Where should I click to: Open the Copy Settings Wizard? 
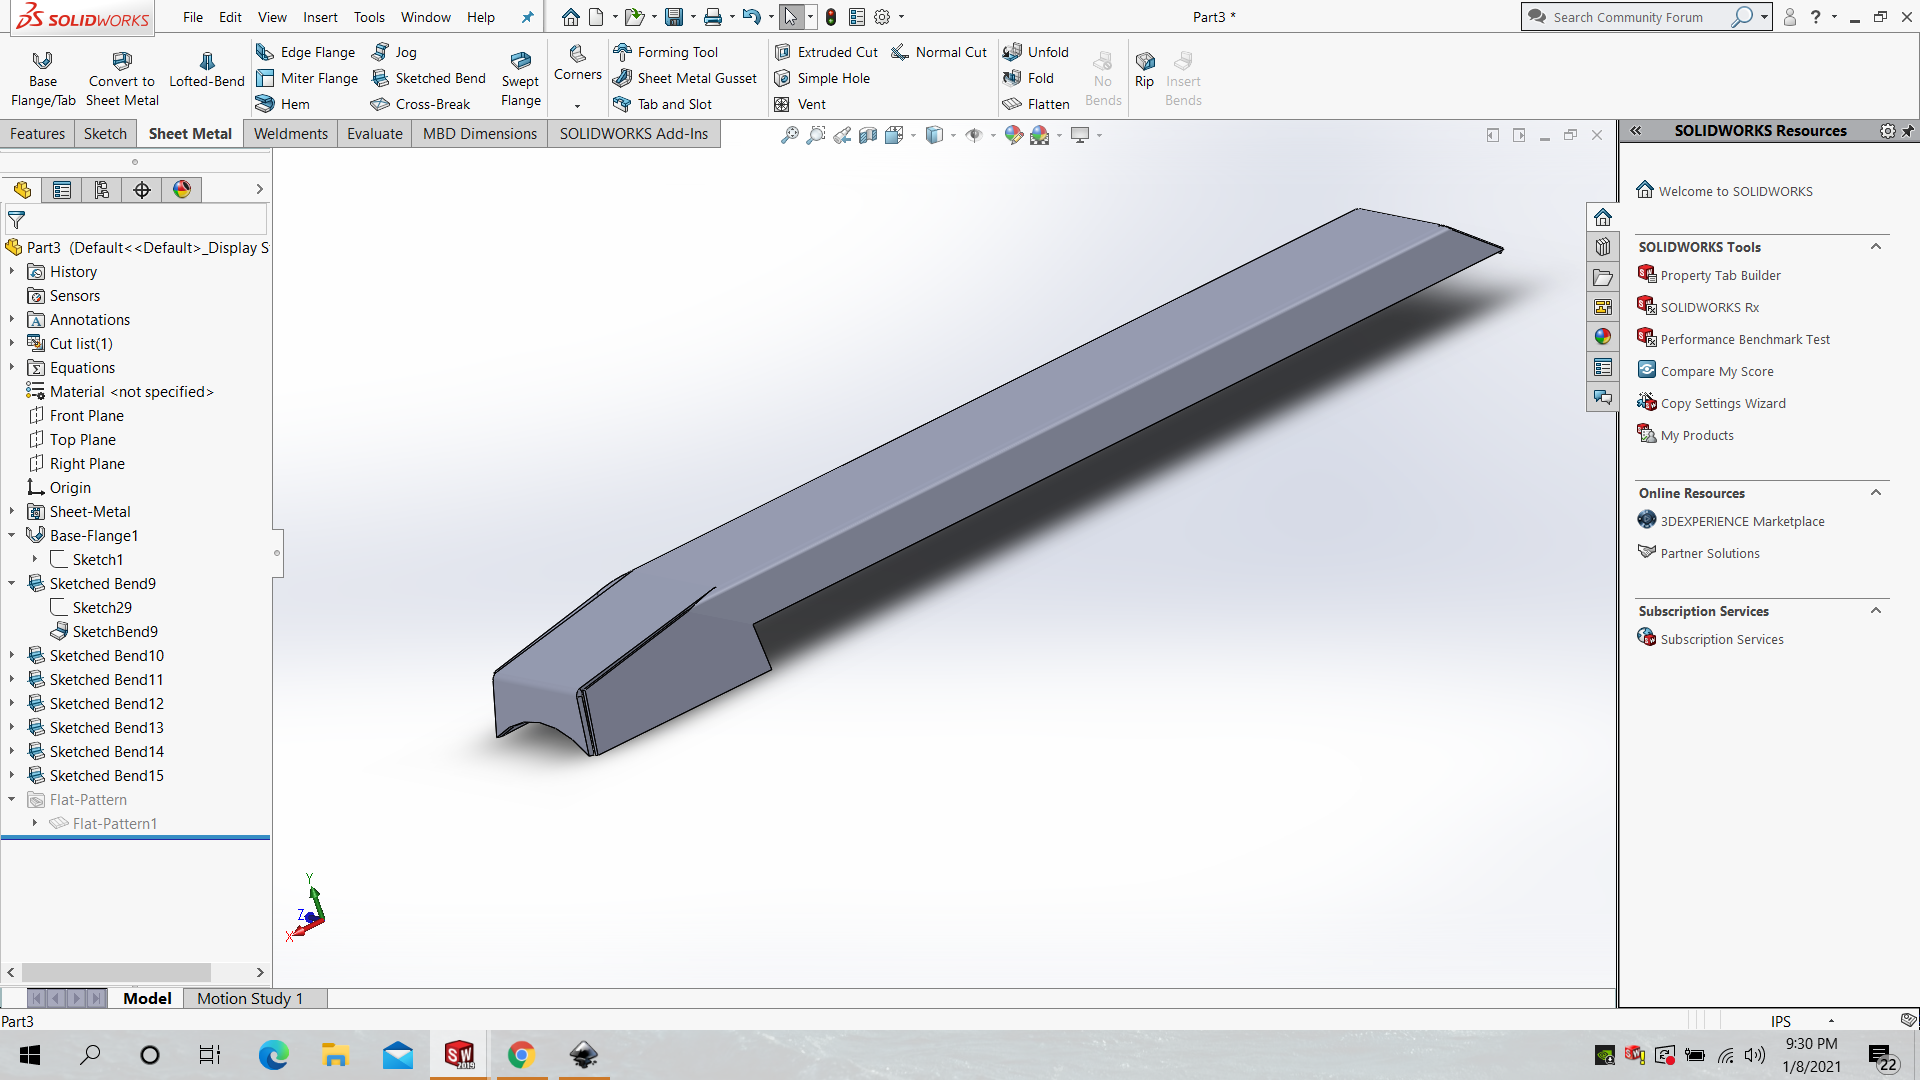(1723, 404)
